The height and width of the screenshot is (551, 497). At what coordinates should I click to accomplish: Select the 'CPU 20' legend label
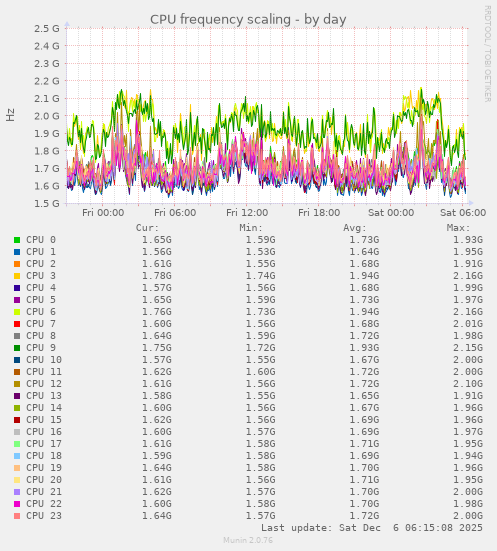point(44,480)
